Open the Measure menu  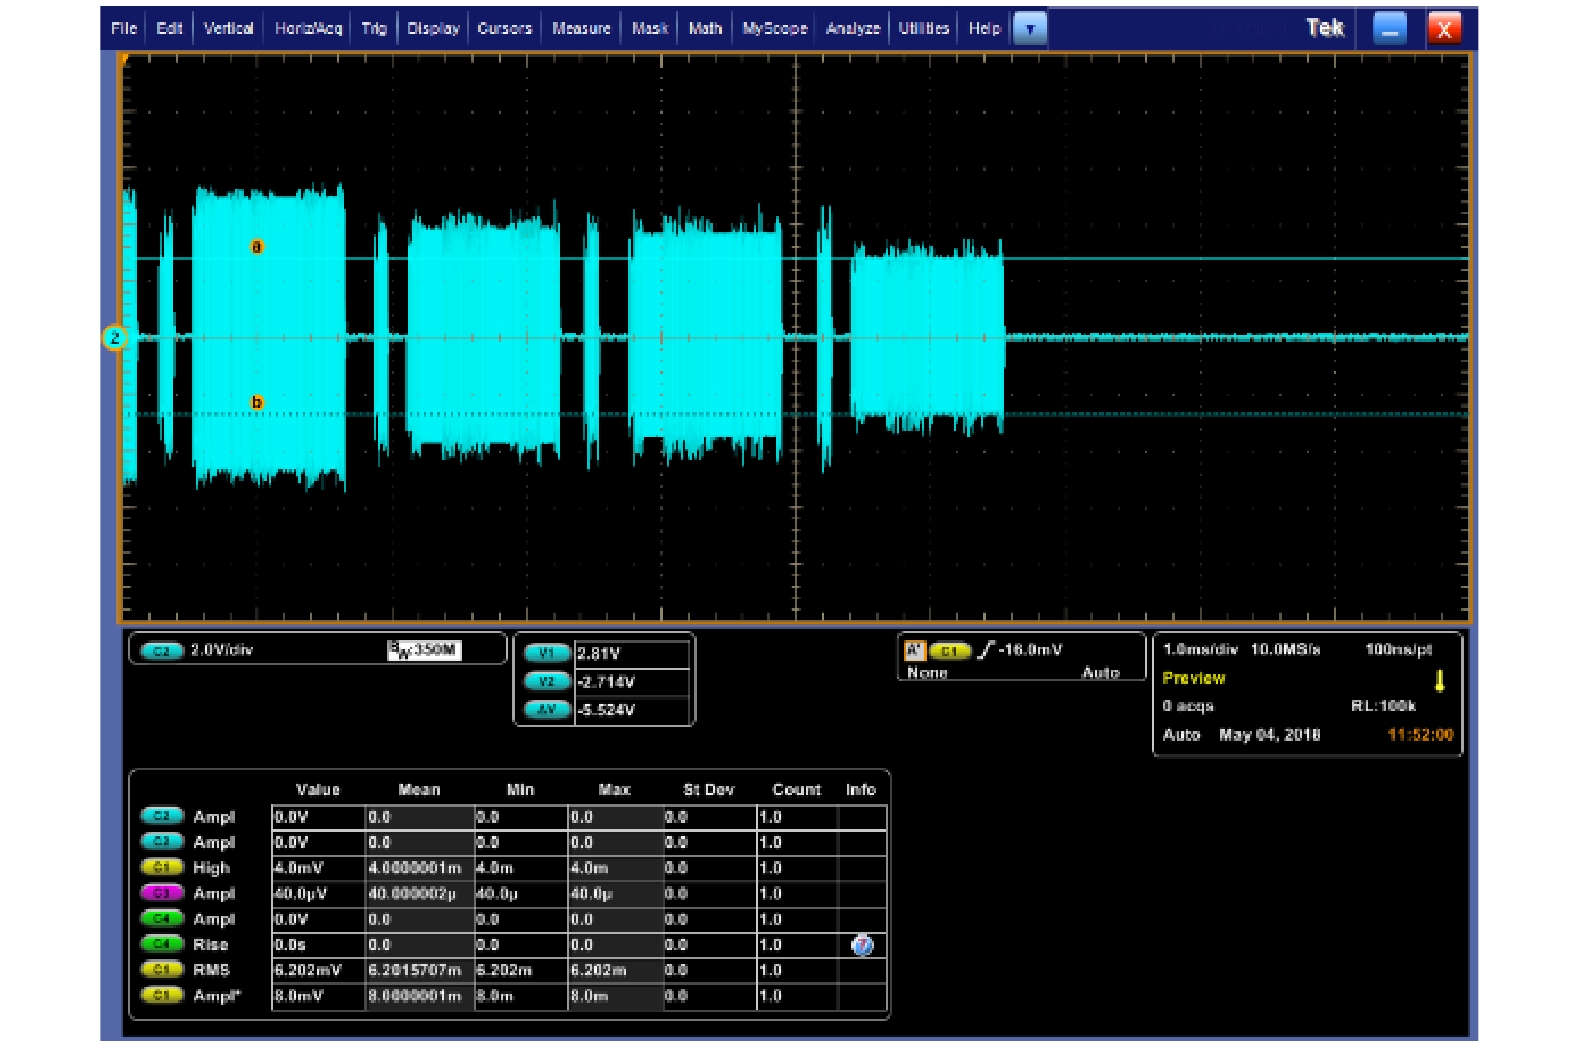(x=581, y=29)
